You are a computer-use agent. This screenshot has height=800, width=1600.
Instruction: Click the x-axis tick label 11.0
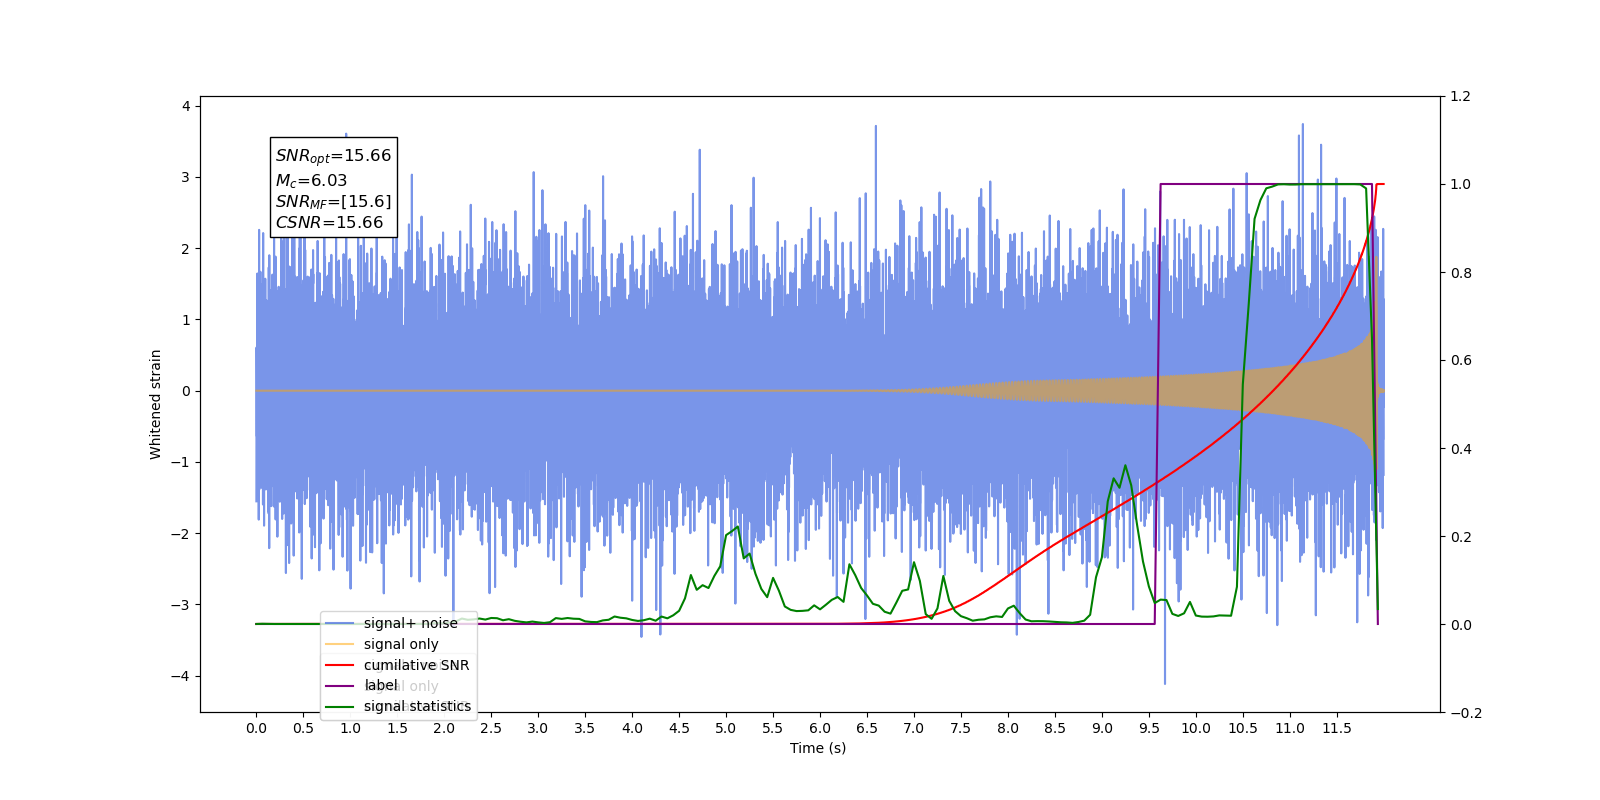1290,728
